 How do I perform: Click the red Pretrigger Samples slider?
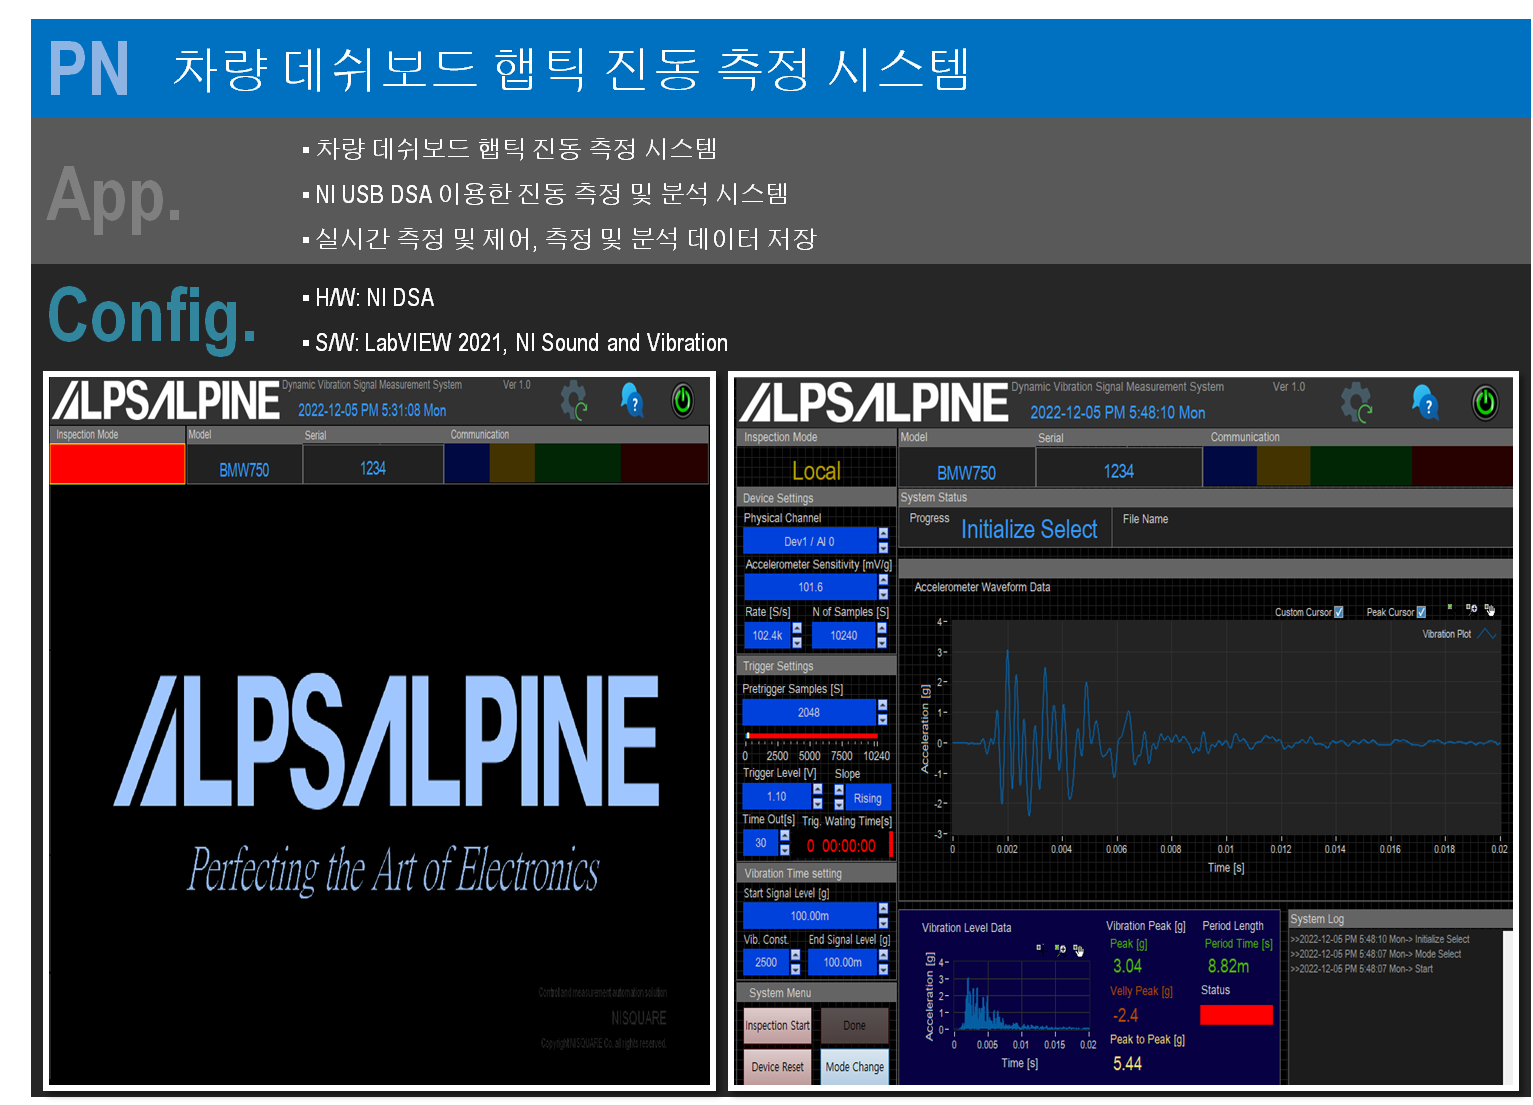coord(812,735)
